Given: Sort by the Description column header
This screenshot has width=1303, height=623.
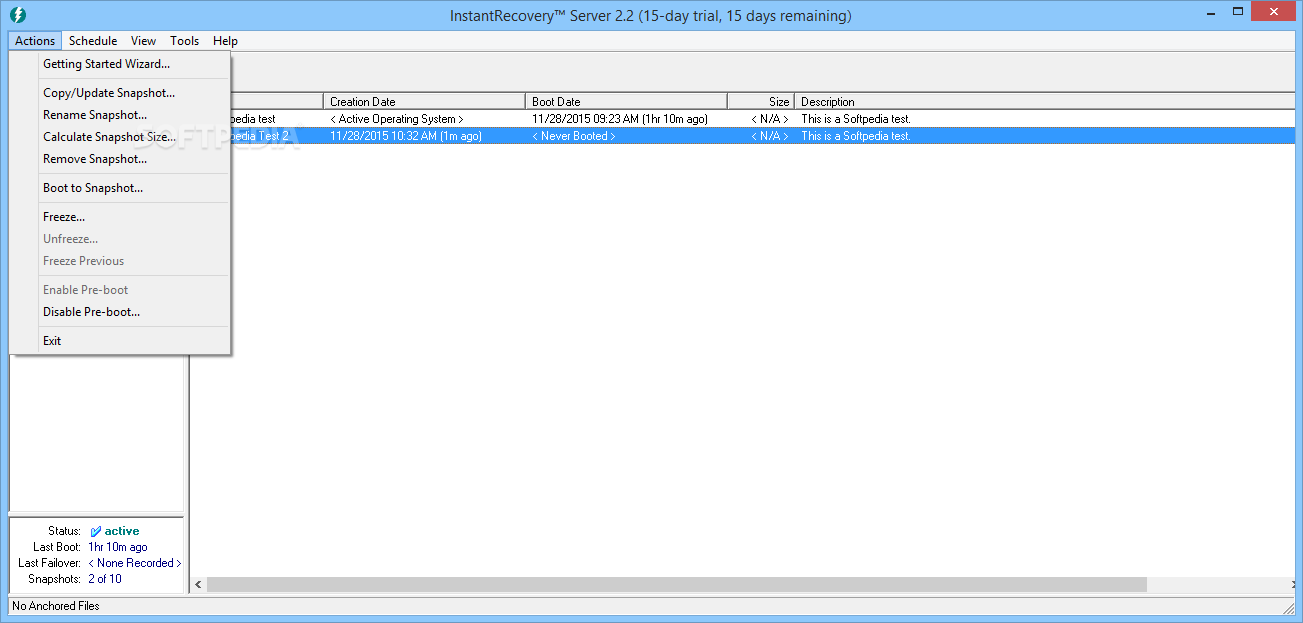Looking at the screenshot, I should (x=1047, y=101).
